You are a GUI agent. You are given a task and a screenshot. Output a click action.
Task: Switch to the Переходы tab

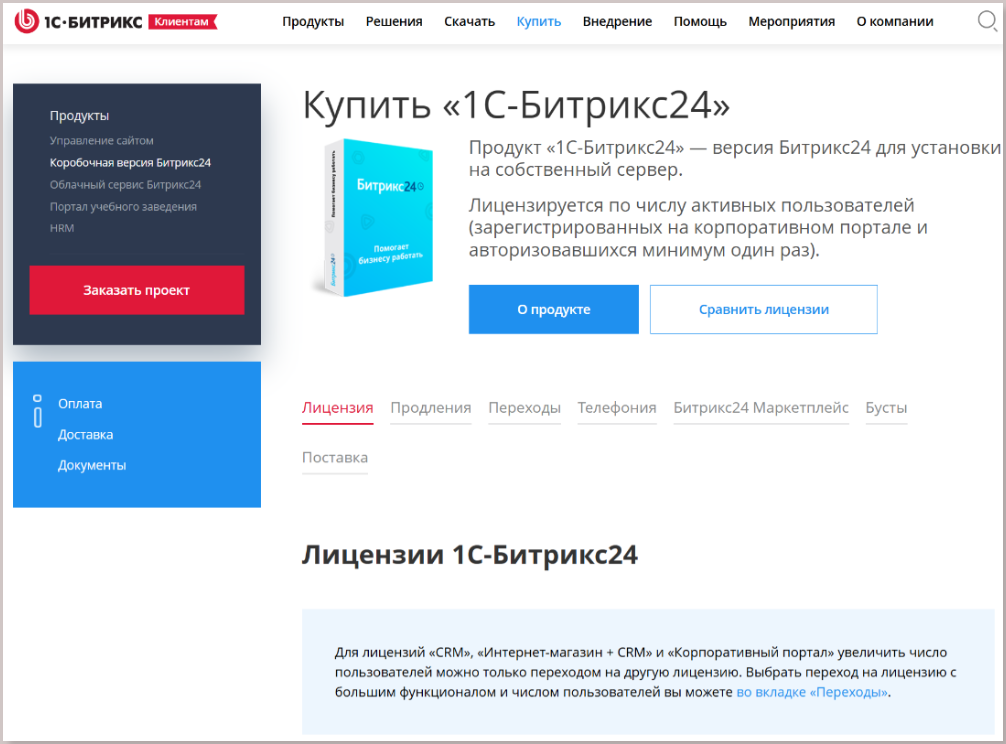pos(524,408)
